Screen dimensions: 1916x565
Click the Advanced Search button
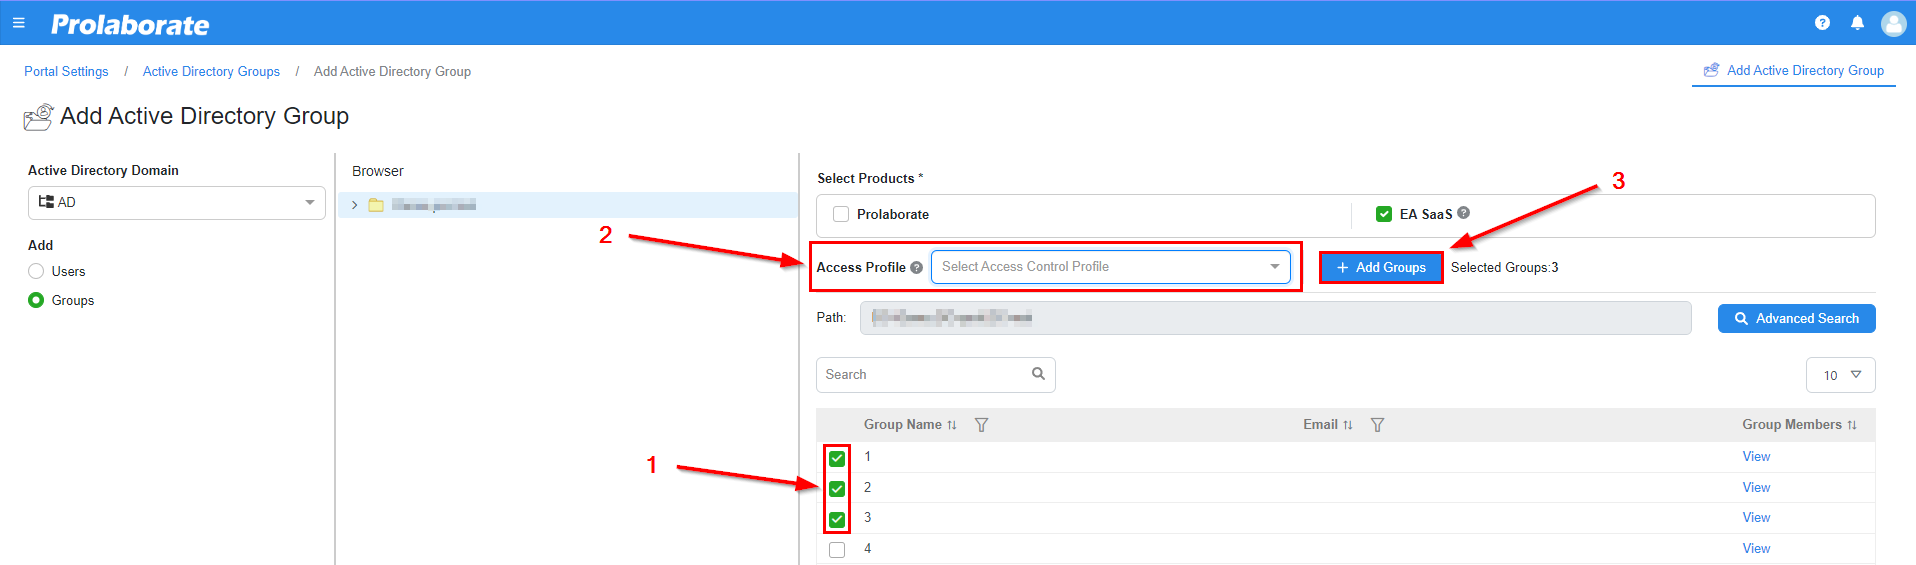click(1797, 318)
